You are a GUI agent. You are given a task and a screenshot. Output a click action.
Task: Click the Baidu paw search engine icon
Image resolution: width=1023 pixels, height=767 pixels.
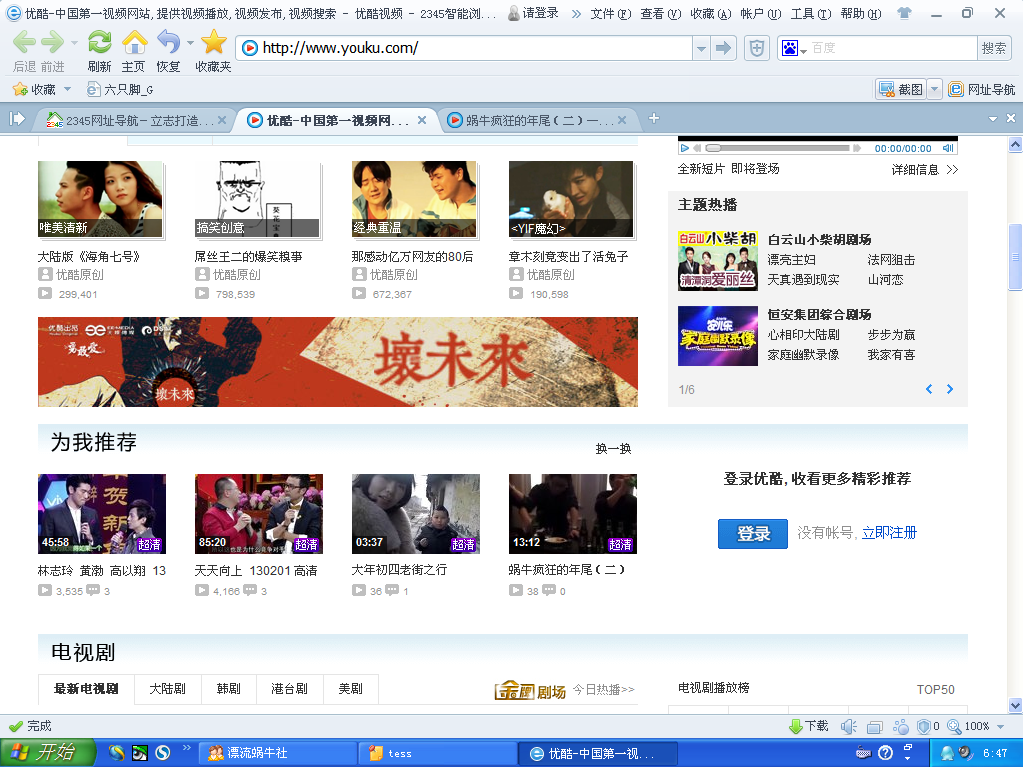(x=789, y=48)
